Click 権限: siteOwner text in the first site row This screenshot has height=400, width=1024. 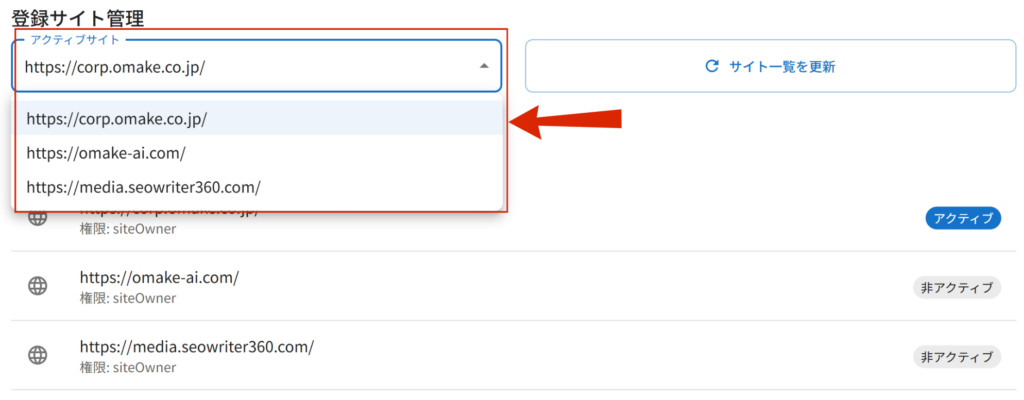pyautogui.click(x=128, y=229)
